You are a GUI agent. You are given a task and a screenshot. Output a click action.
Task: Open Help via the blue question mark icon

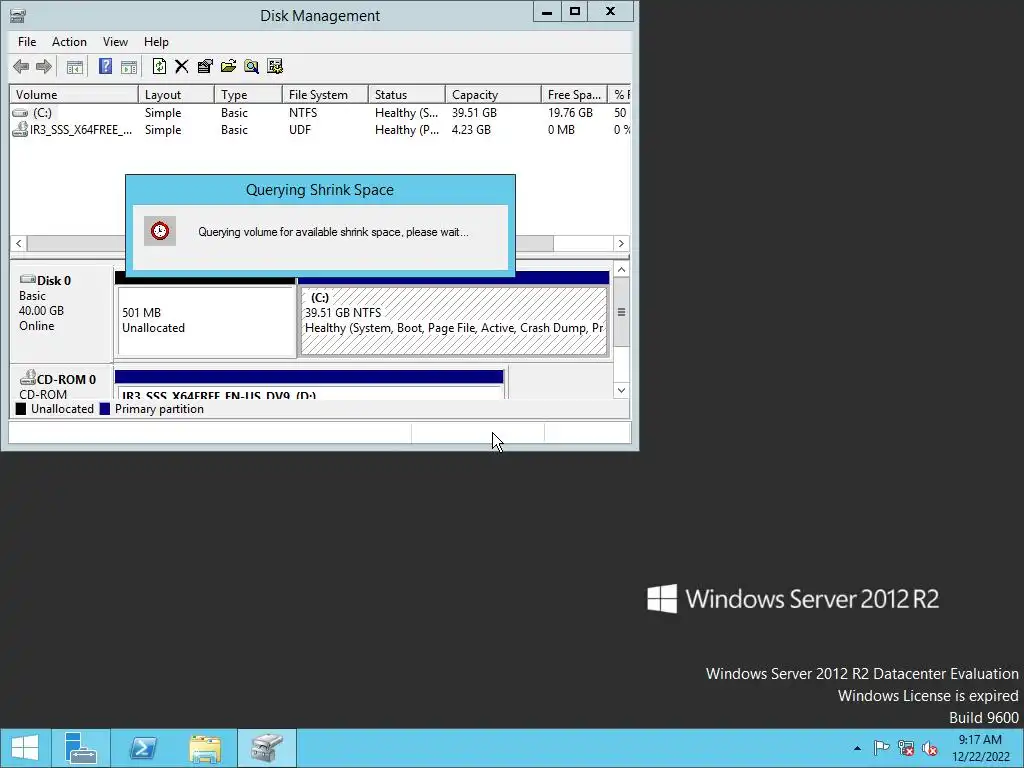(105, 66)
